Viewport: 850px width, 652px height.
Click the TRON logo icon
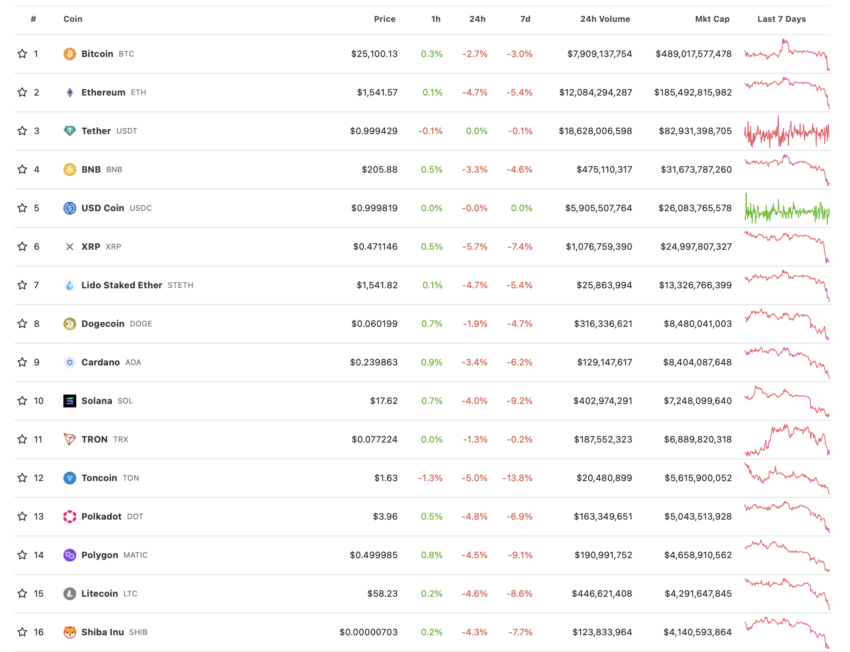point(69,439)
